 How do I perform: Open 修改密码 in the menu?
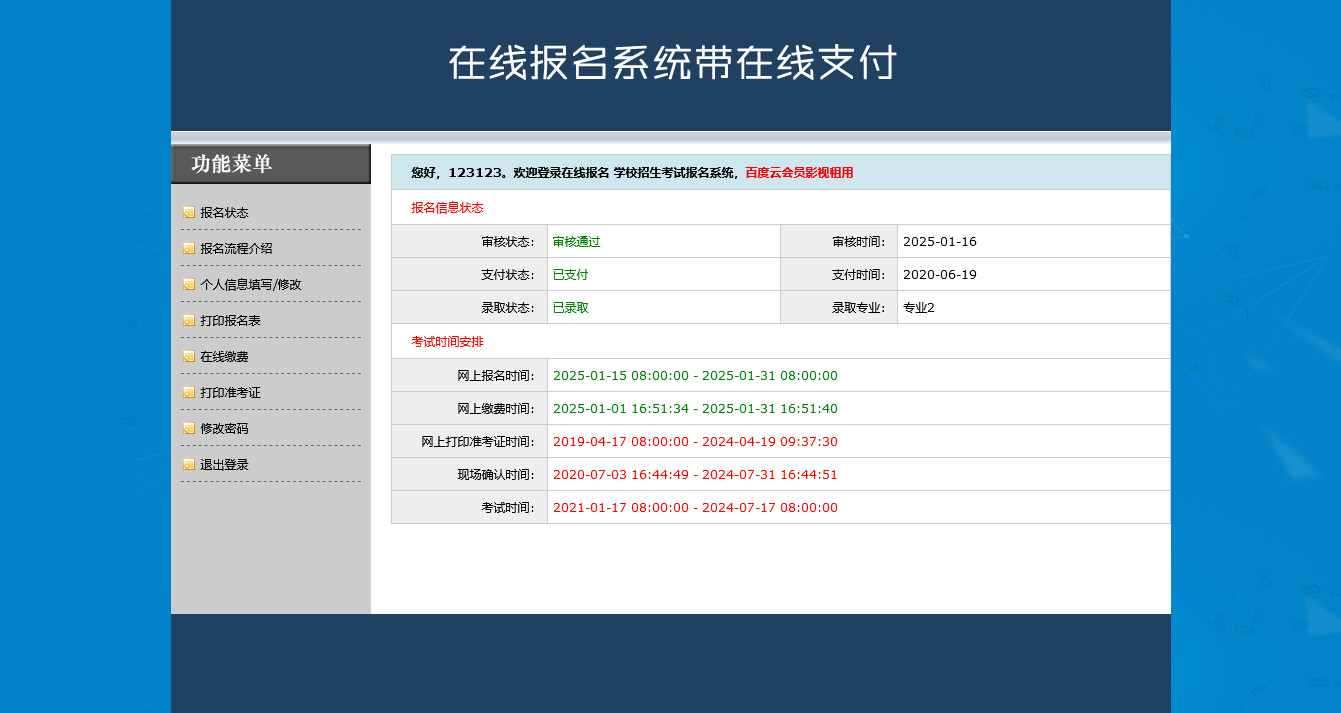[x=224, y=429]
